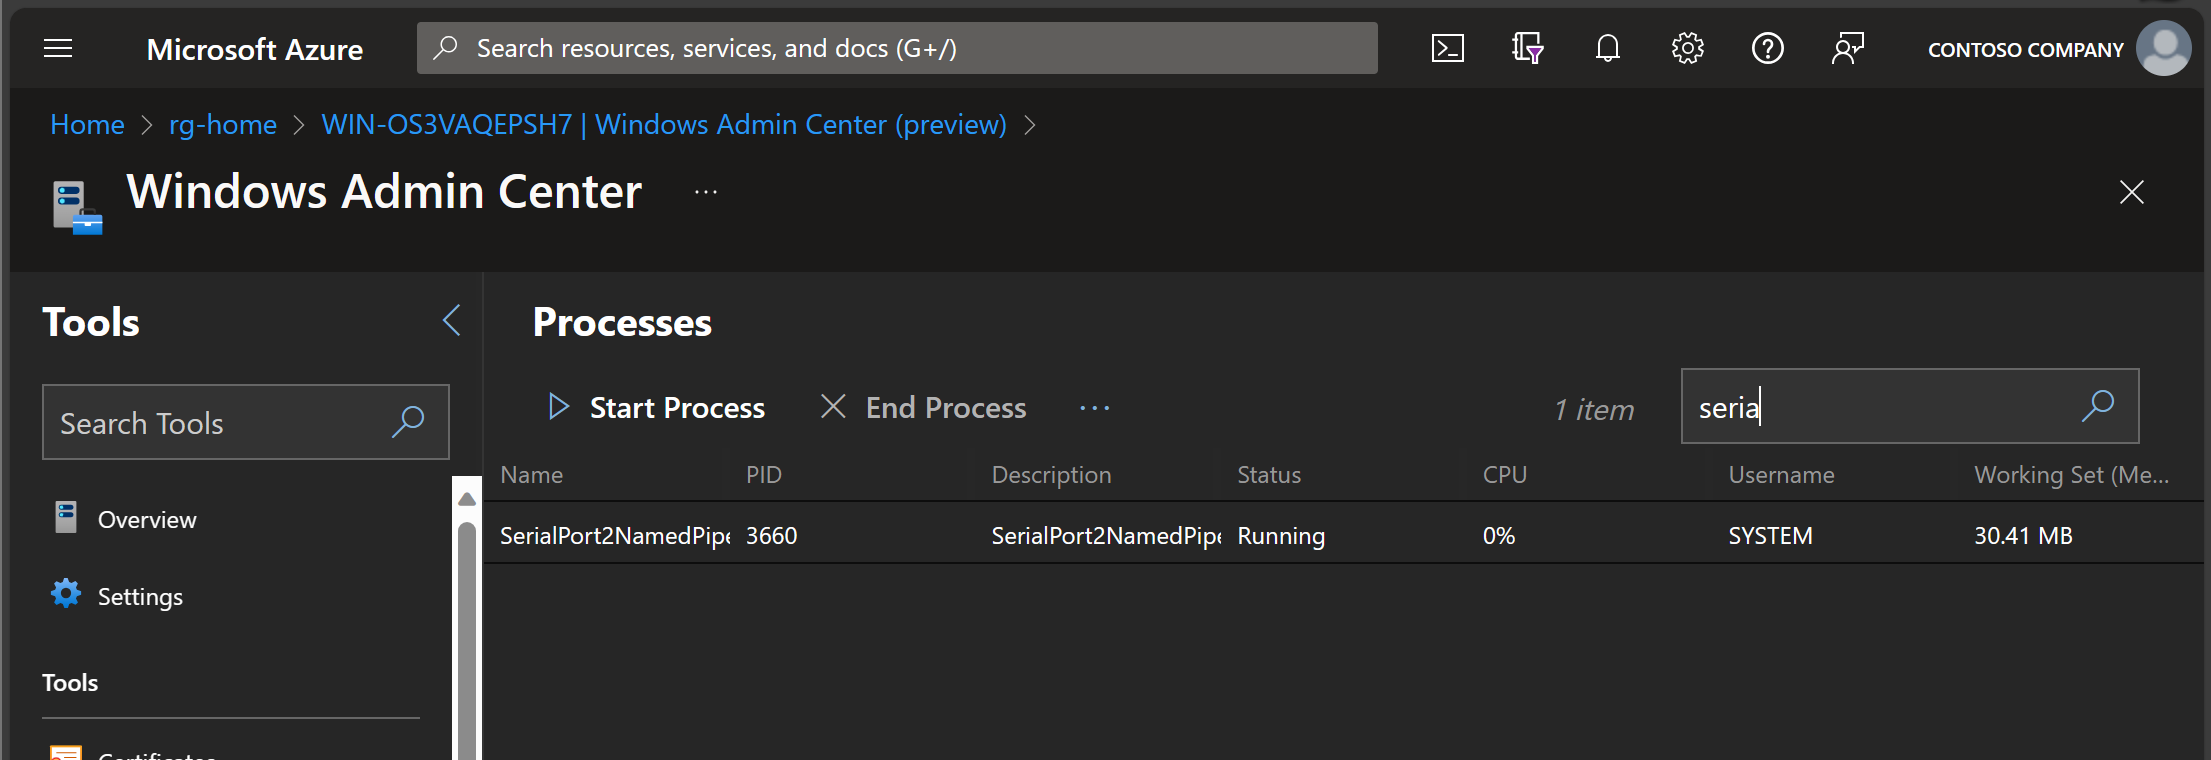Click the Tools list scrollbar thumb
Screen dimensions: 2211x760
(x=466, y=640)
